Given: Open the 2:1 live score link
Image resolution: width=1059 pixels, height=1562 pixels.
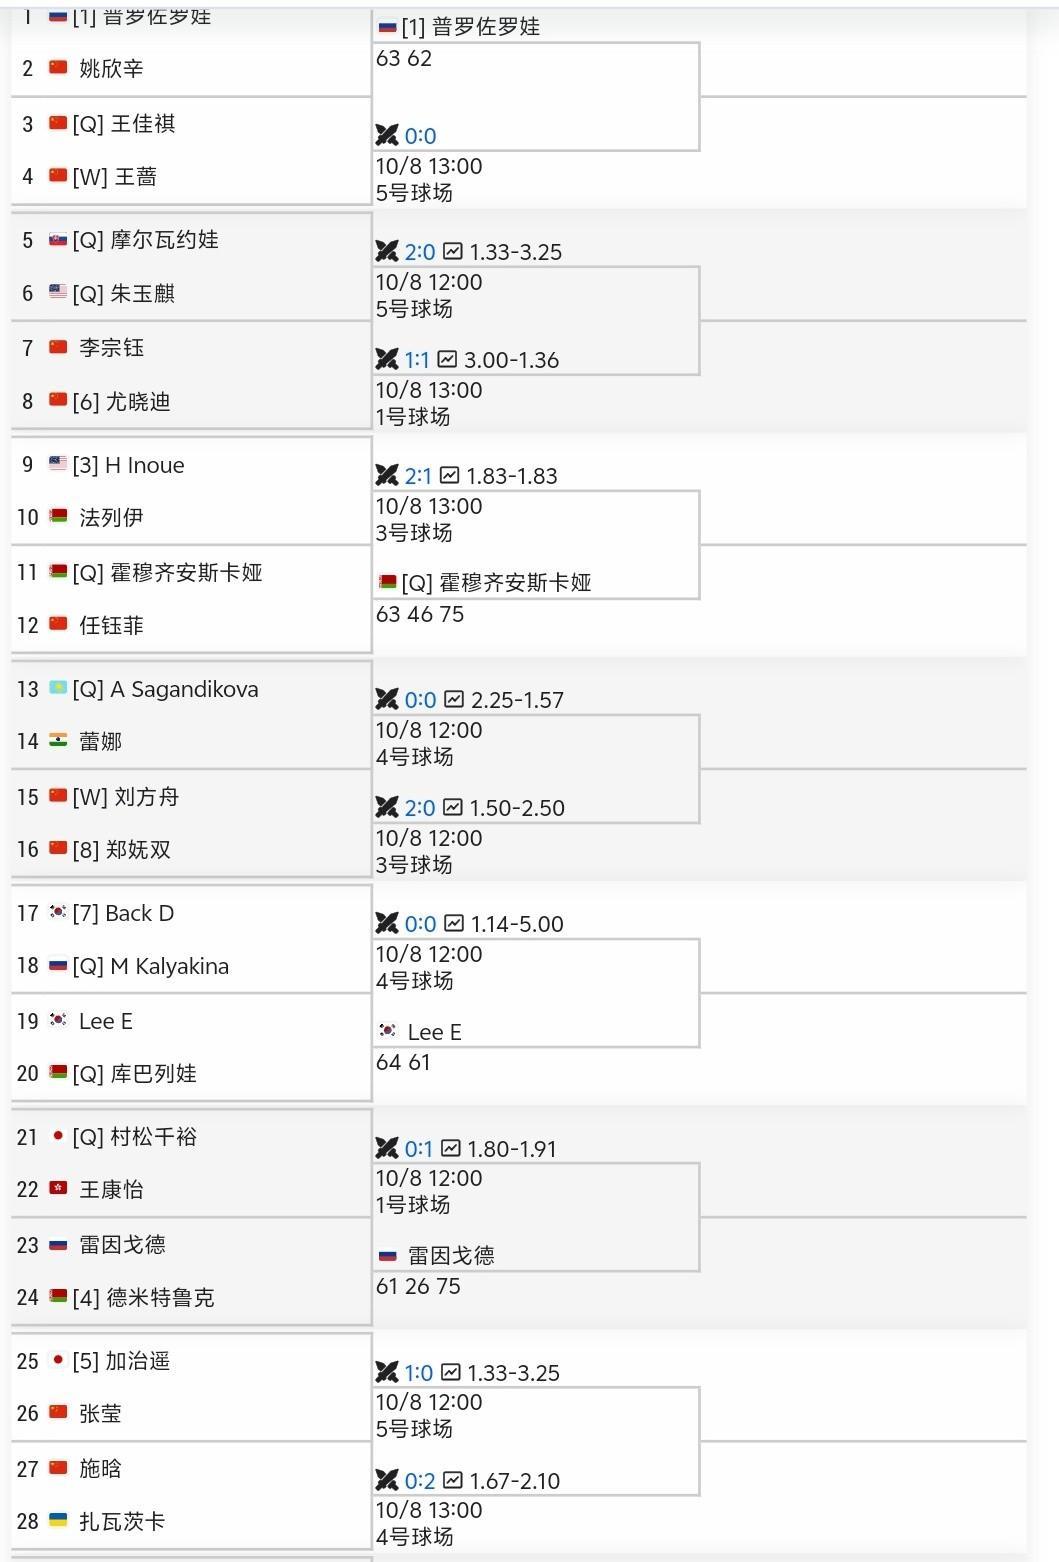Looking at the screenshot, I should click(418, 475).
